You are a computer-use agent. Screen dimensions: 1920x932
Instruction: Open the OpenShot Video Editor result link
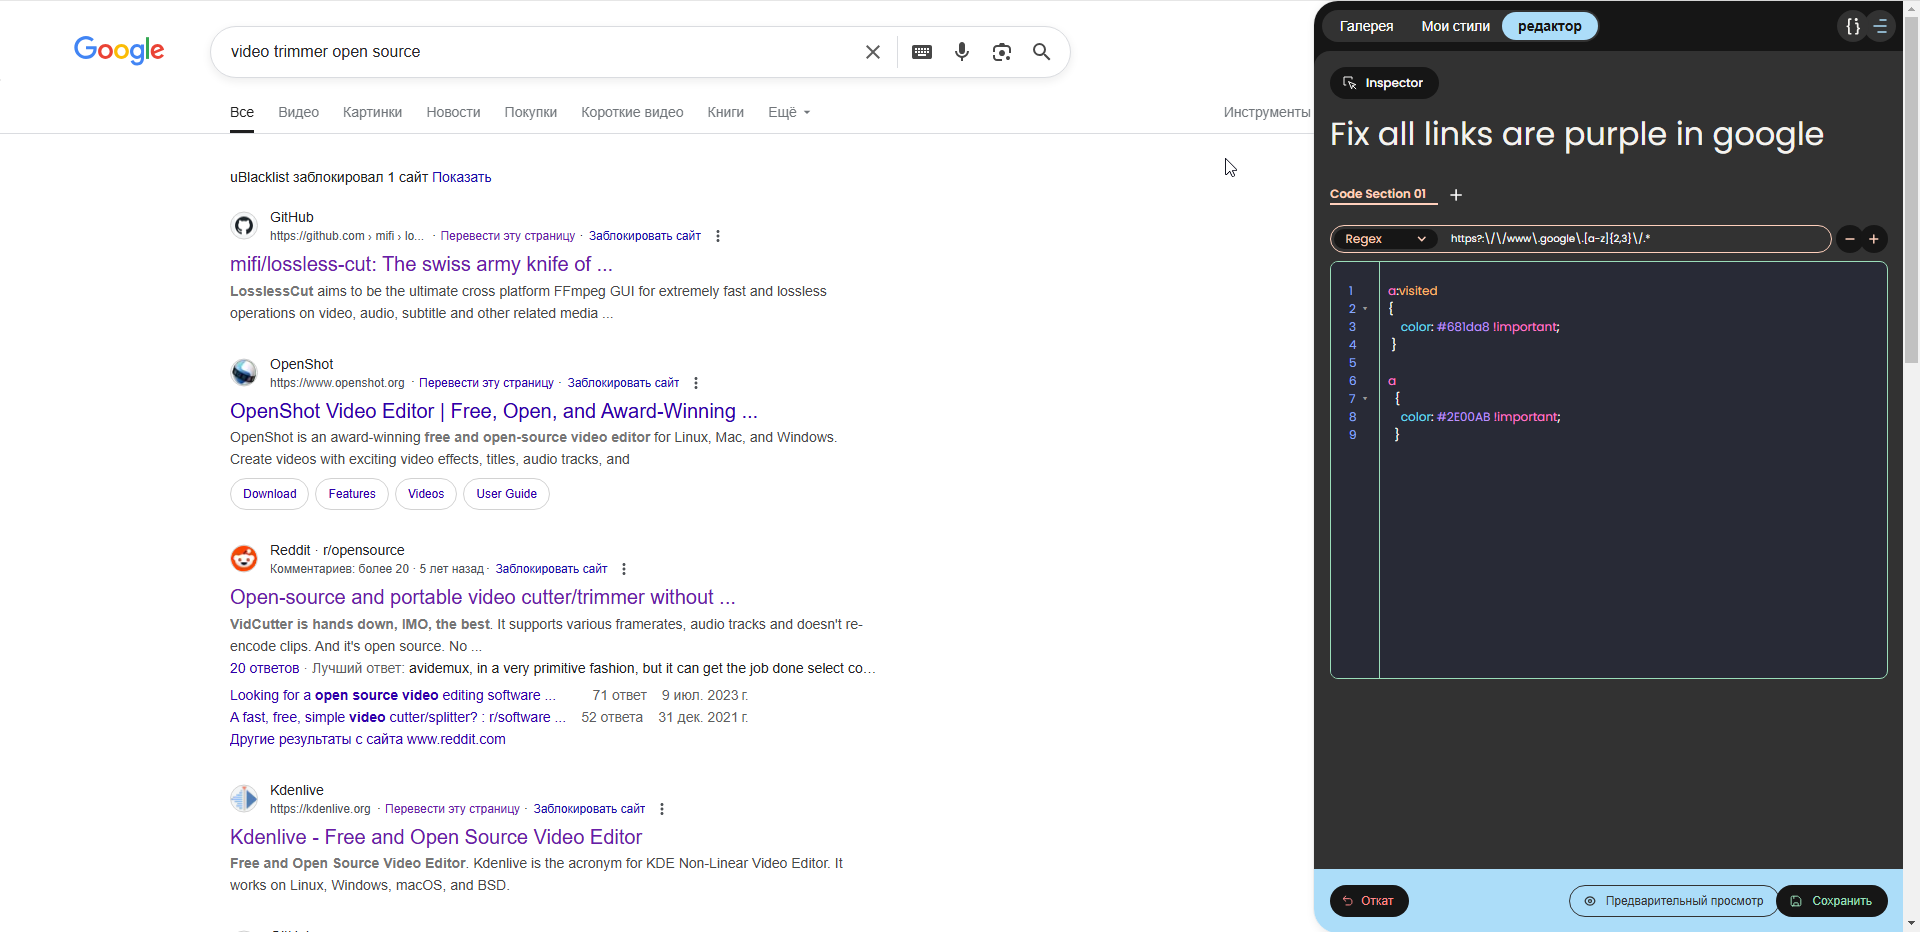click(x=493, y=411)
